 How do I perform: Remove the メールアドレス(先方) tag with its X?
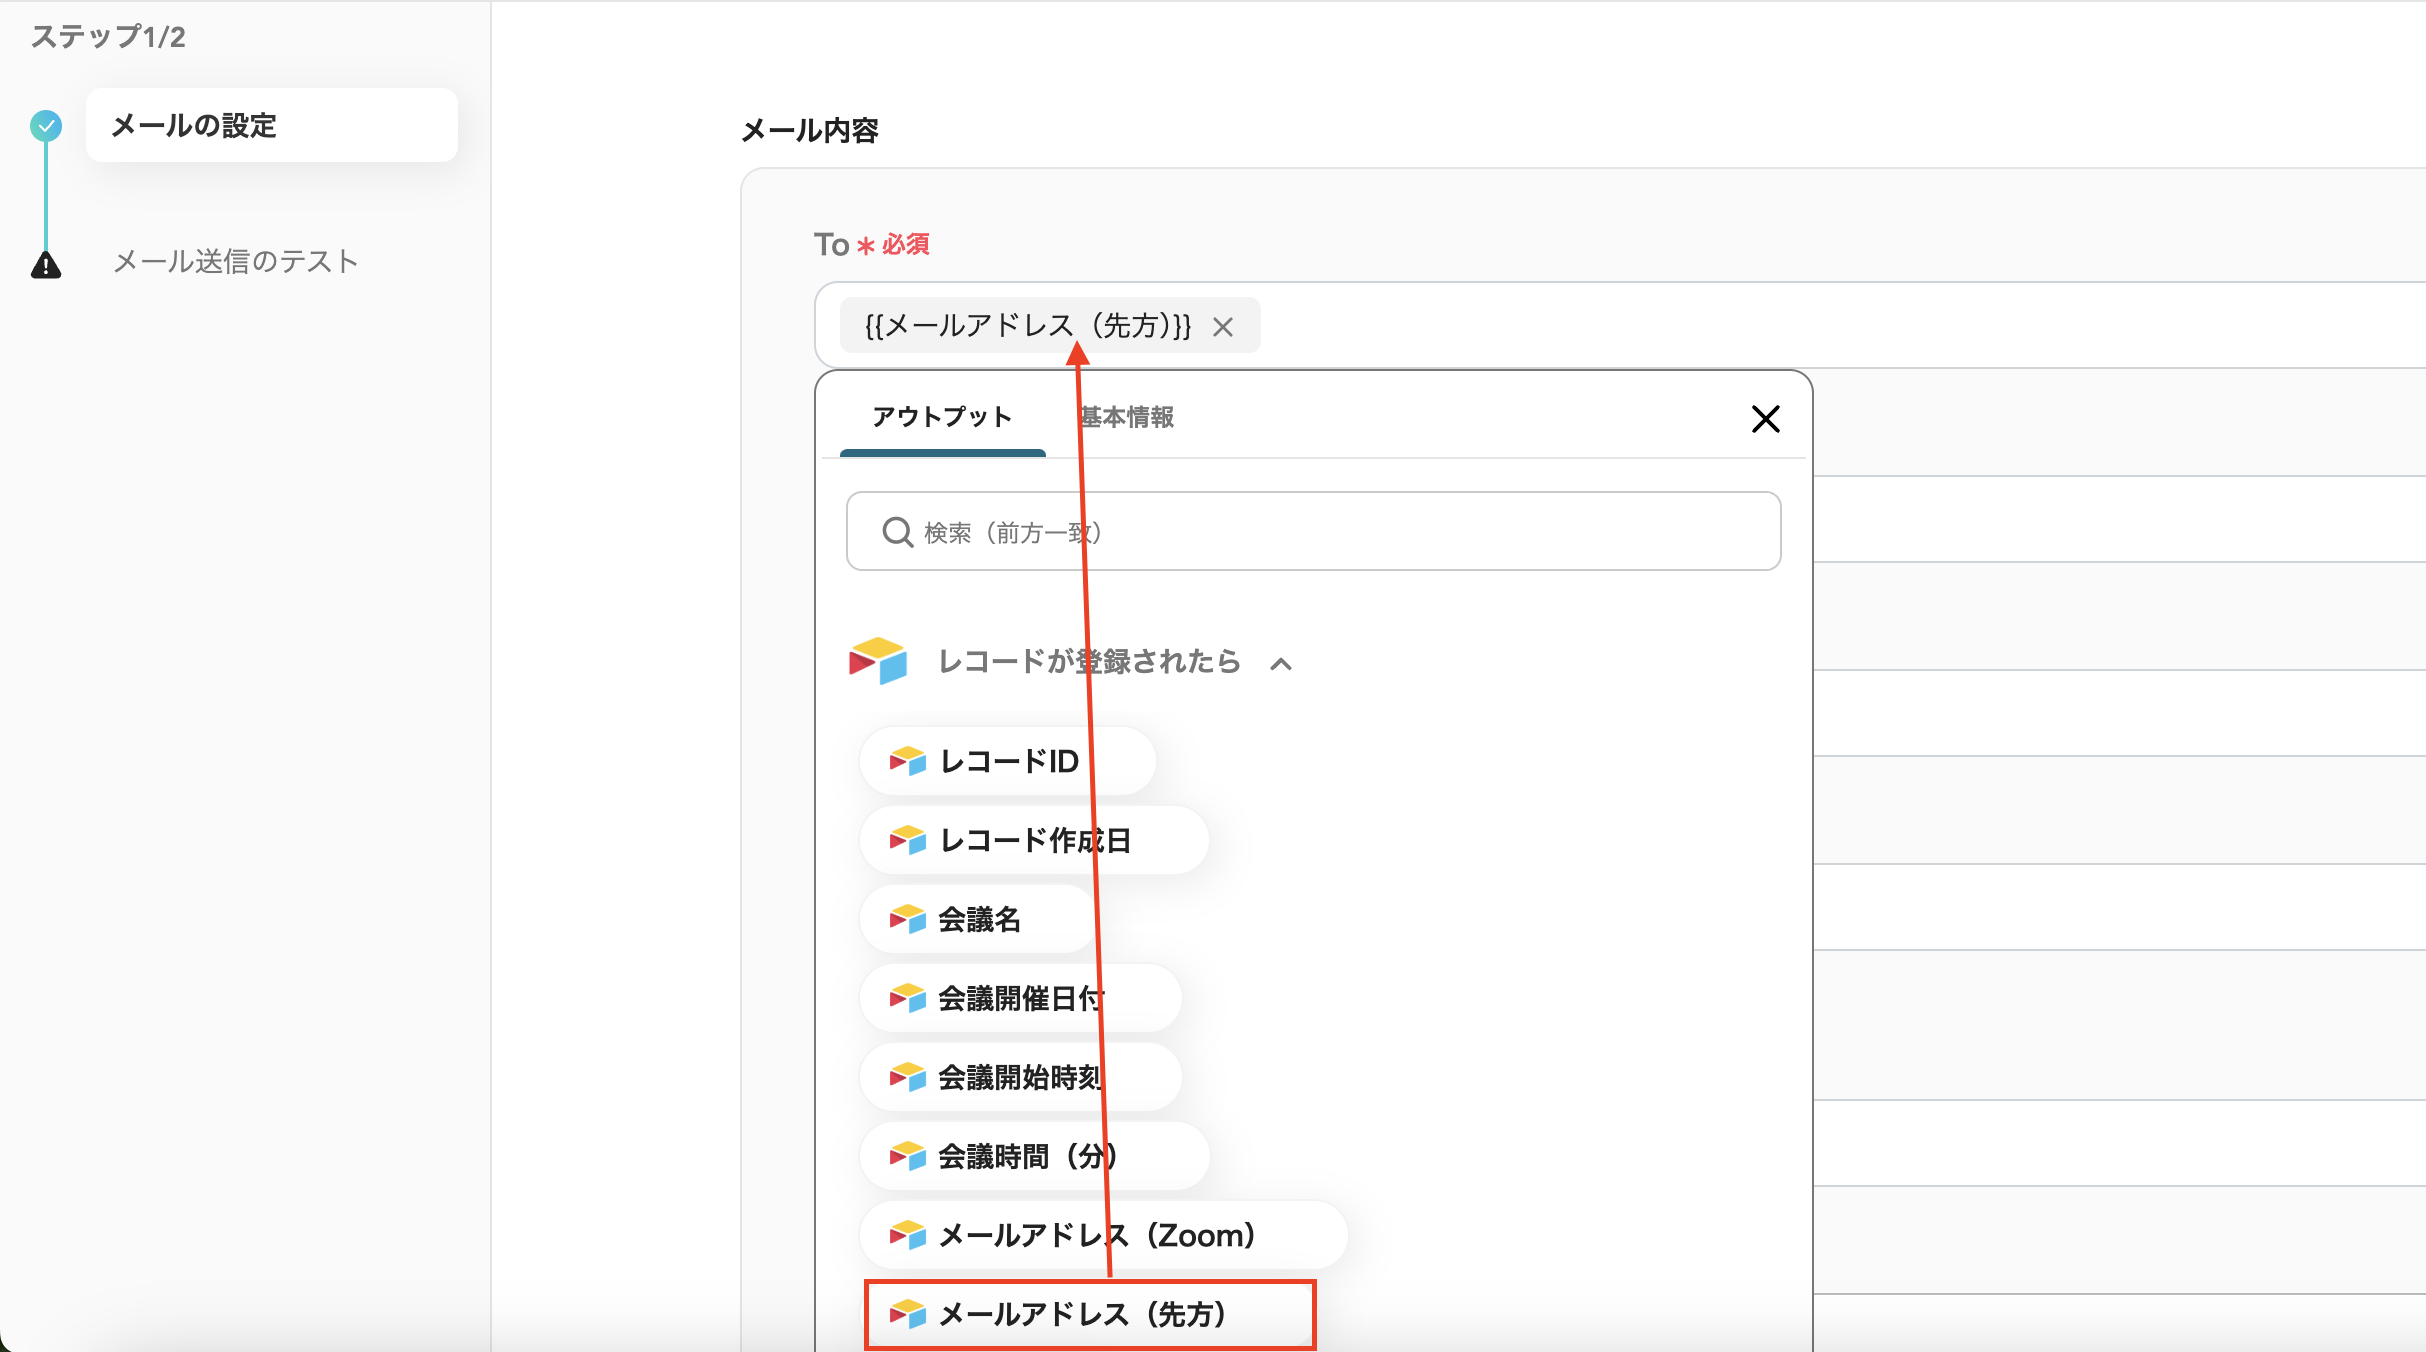[1222, 327]
